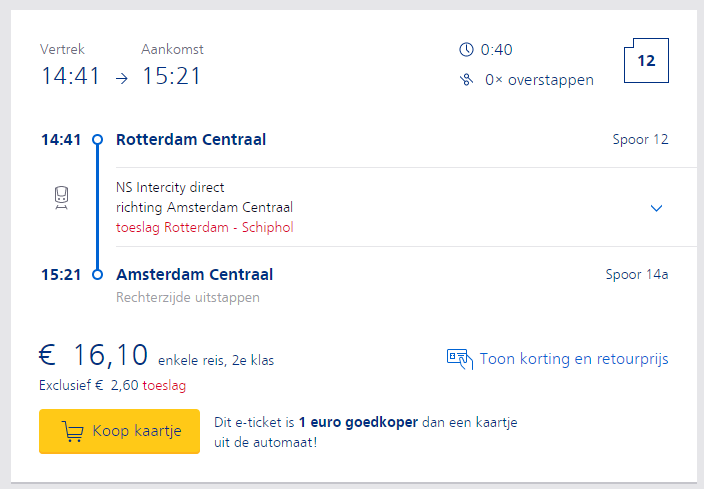
Task: Buy ticket with Koop kaartje button
Action: pos(119,431)
